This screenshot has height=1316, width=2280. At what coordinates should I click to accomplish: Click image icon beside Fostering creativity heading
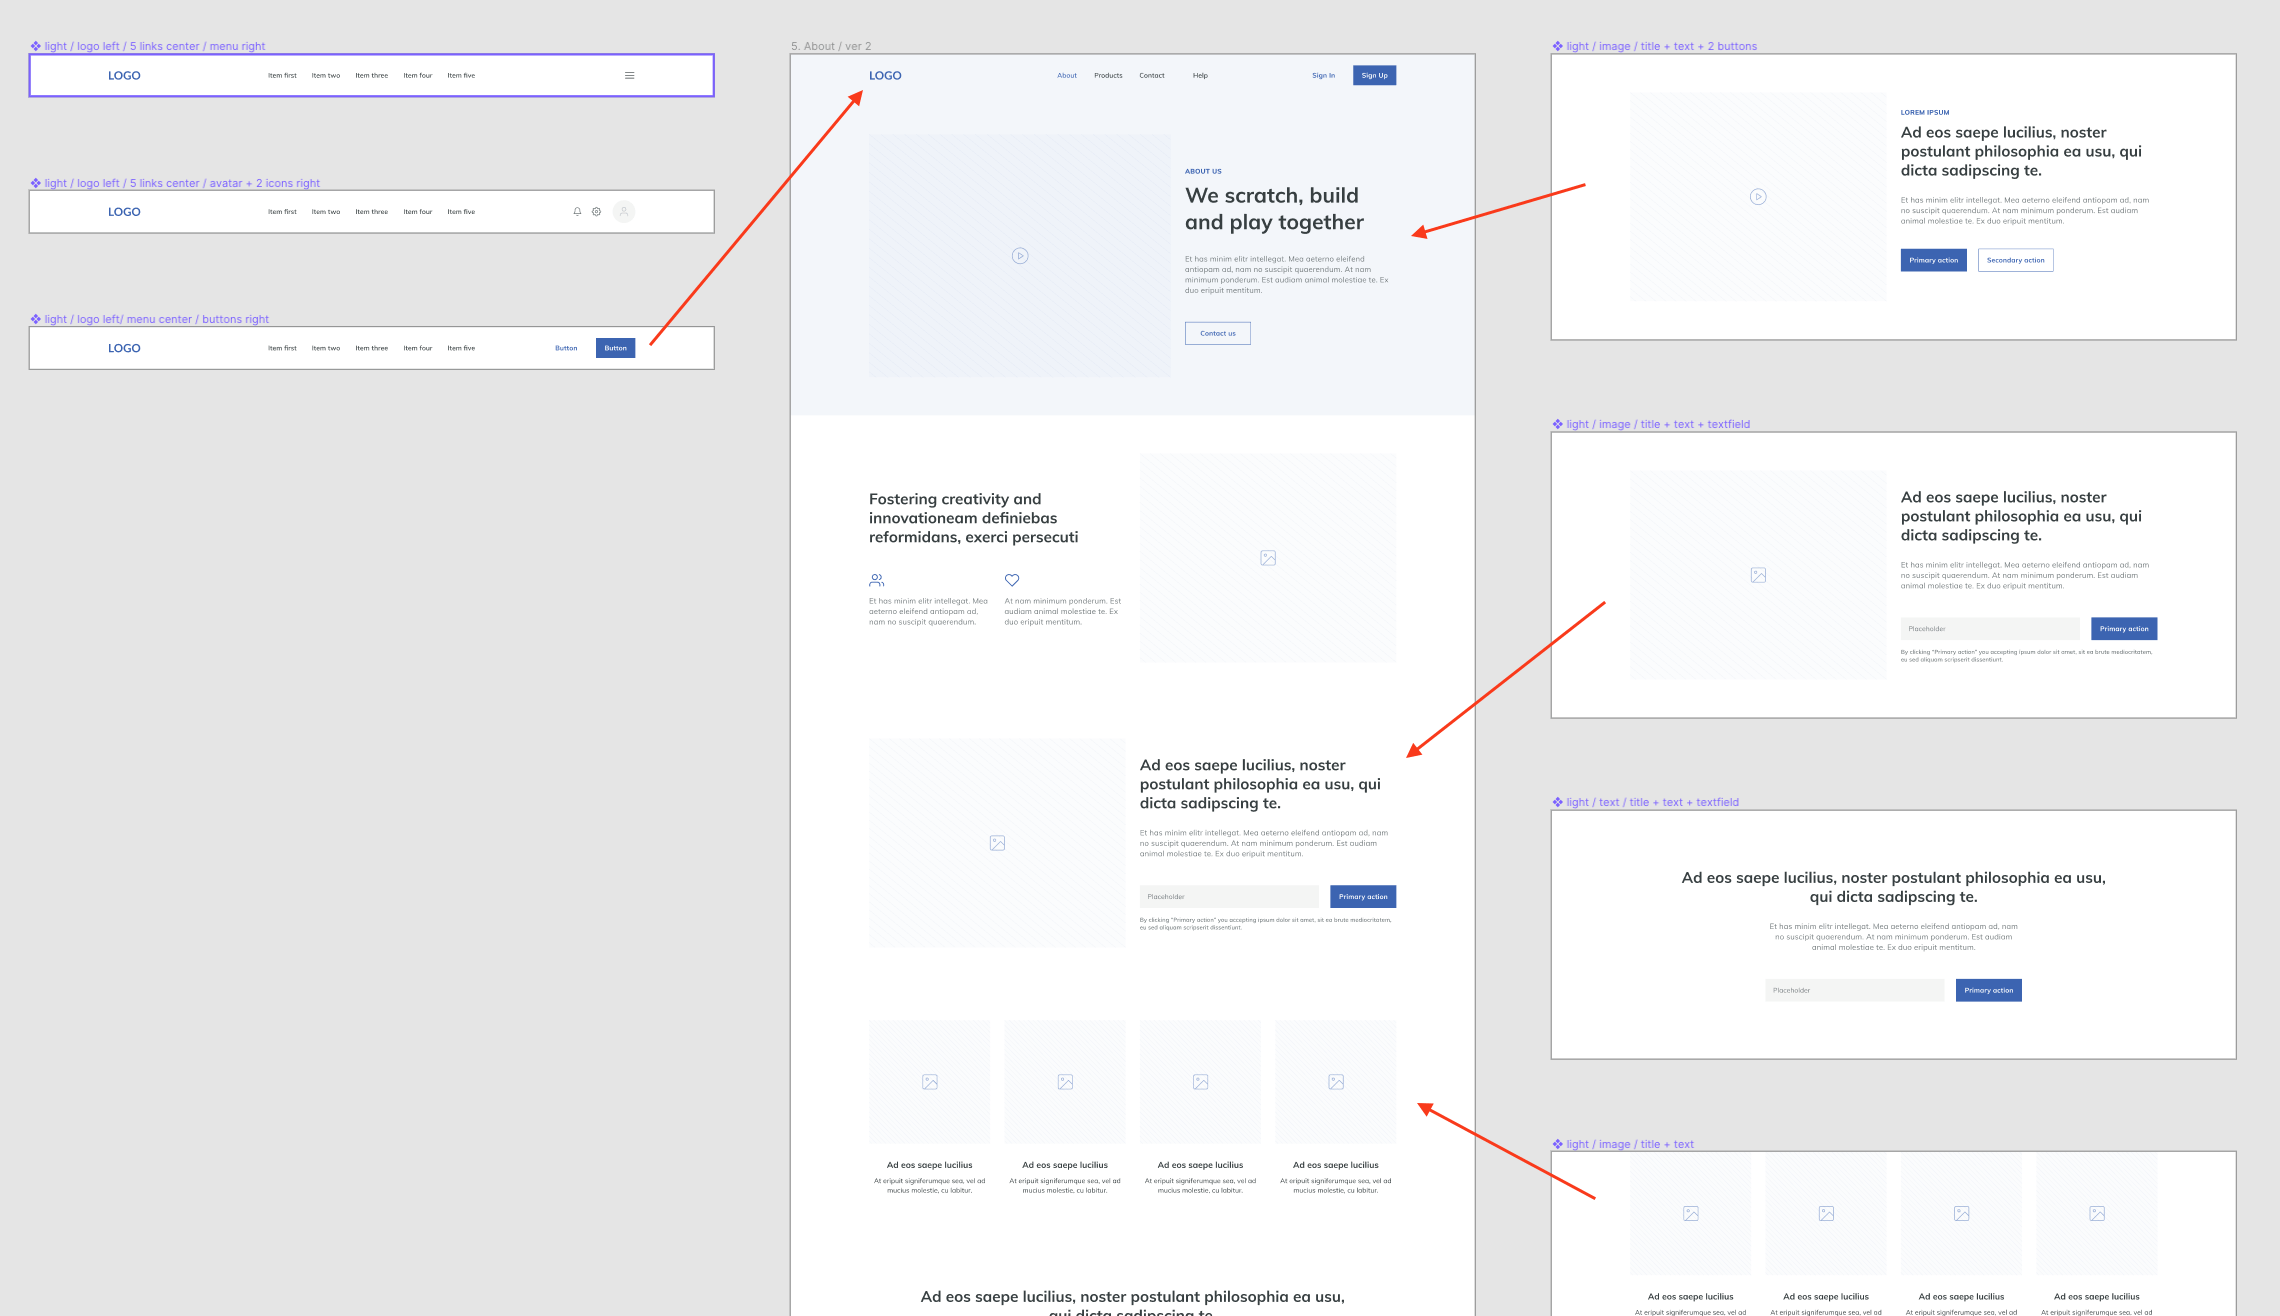[1268, 558]
